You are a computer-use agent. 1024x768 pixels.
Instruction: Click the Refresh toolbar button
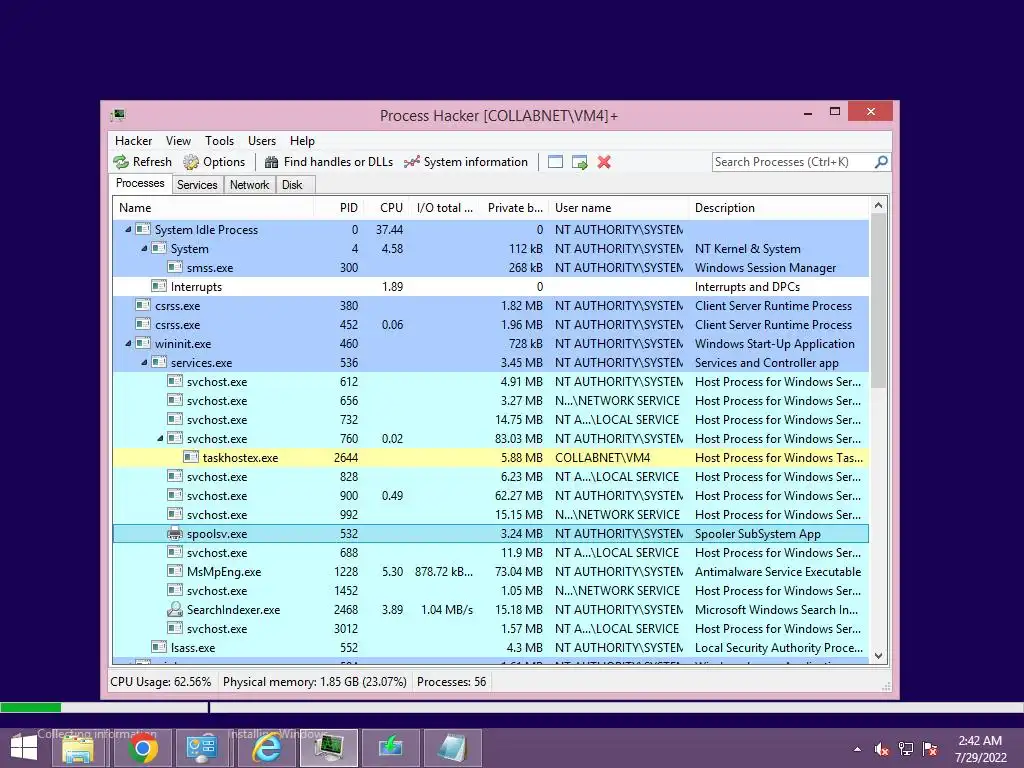[x=142, y=162]
